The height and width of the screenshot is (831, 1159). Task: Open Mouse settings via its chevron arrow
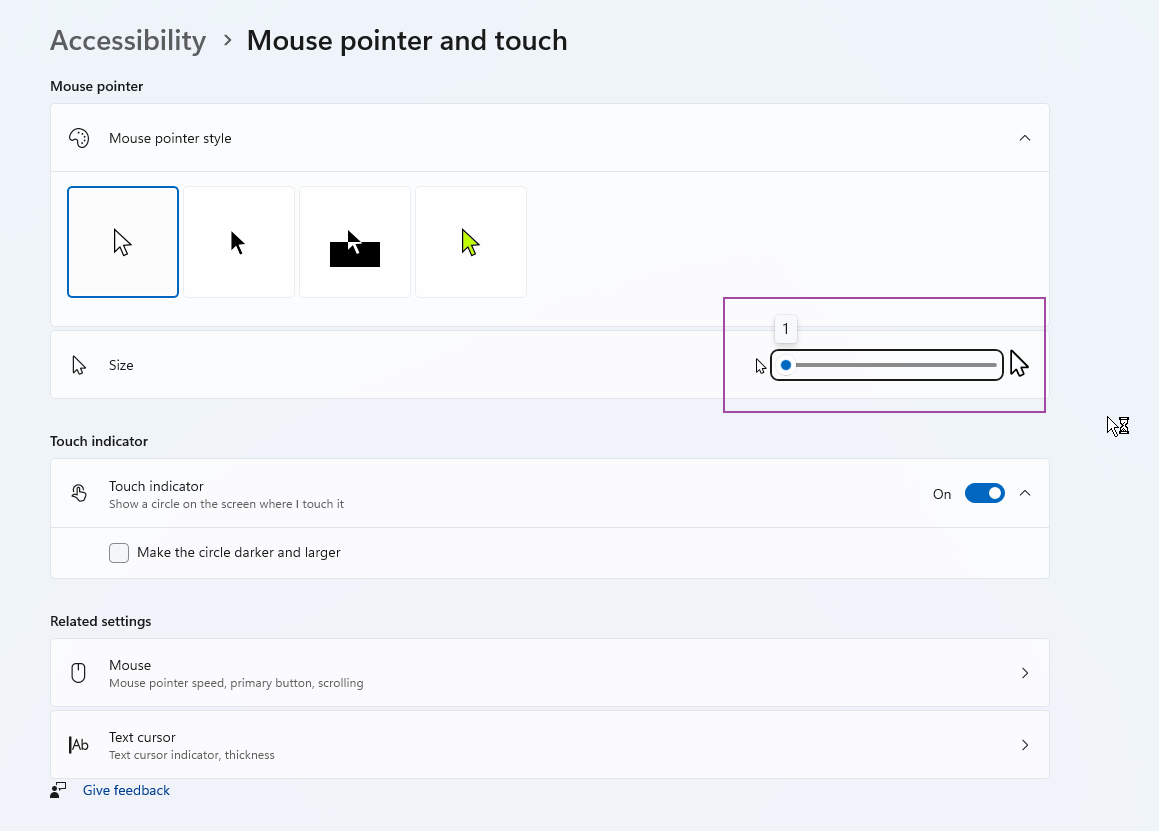tap(1024, 673)
